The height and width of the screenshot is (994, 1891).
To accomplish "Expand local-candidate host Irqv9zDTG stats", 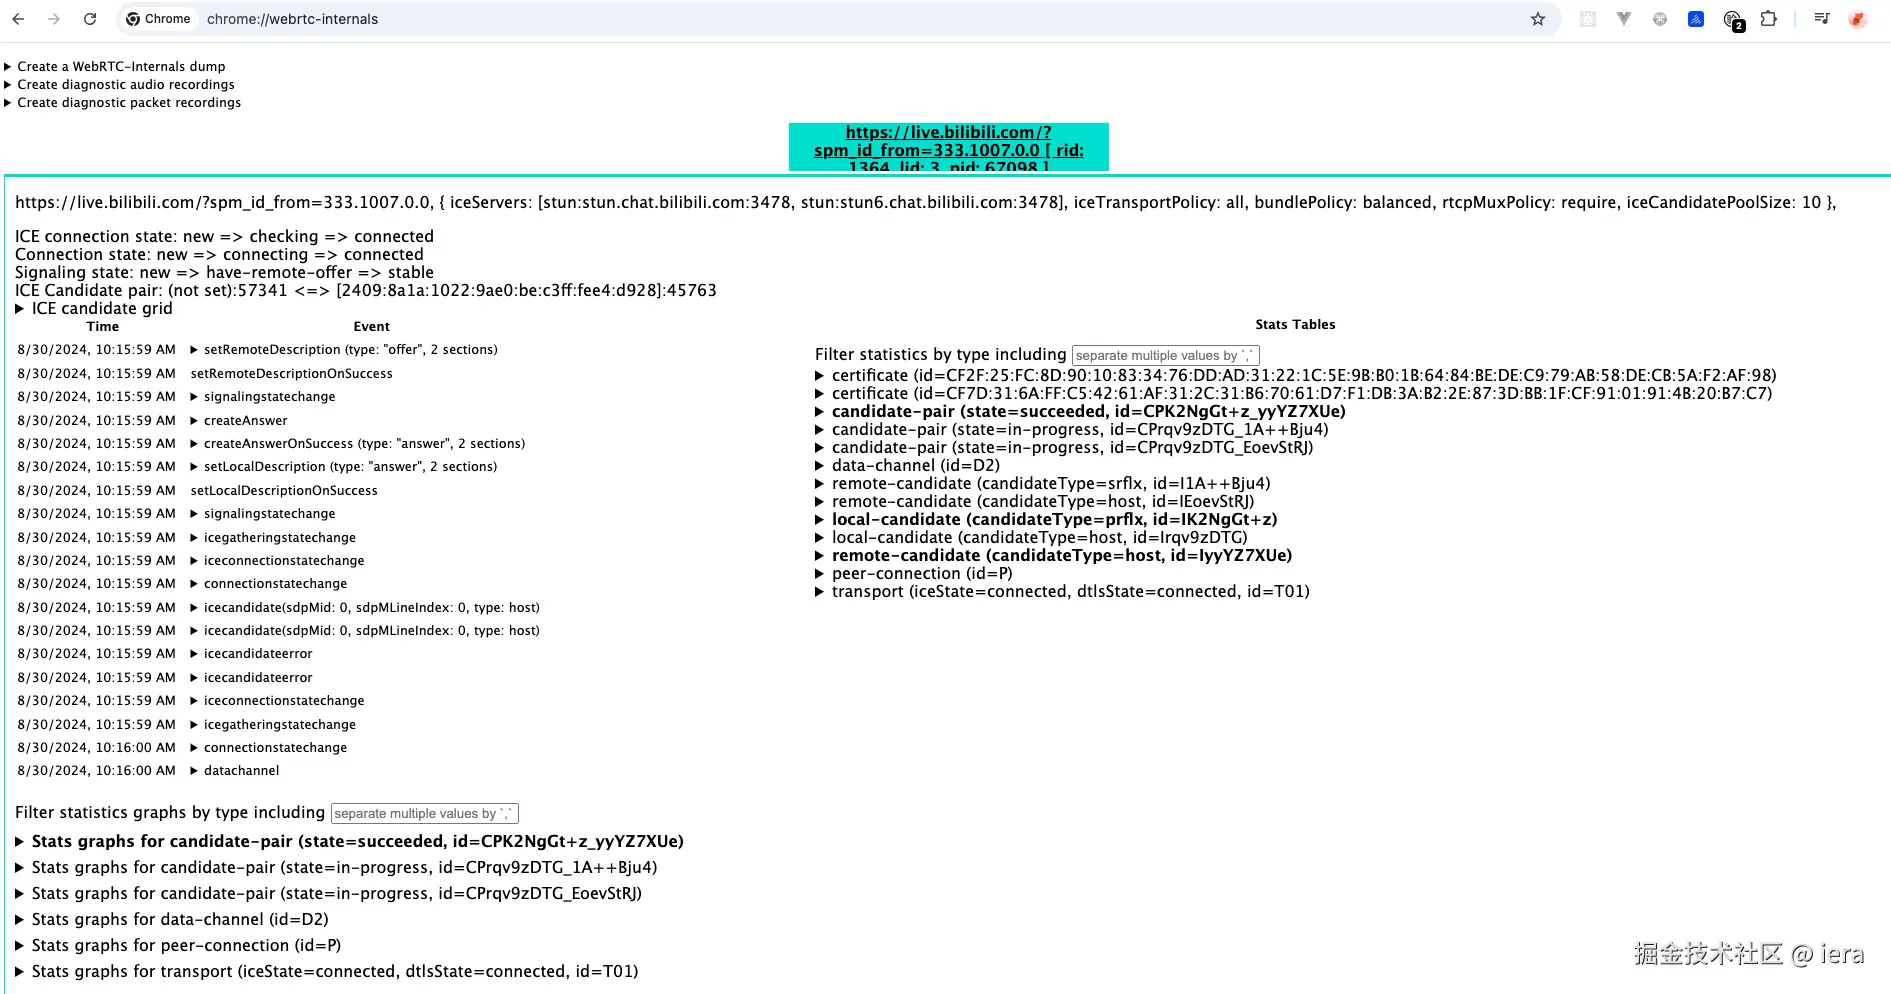I will point(1031,538).
